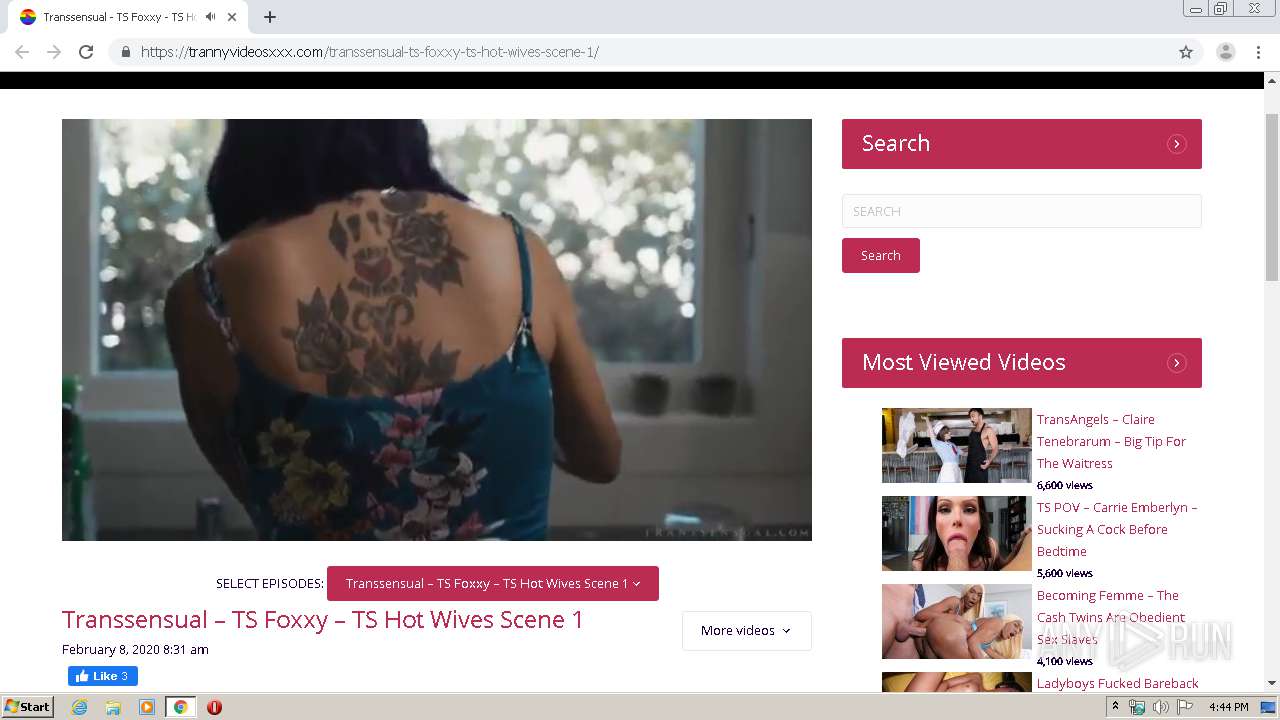Open the Windows Start button
The height and width of the screenshot is (720, 1280).
28,707
